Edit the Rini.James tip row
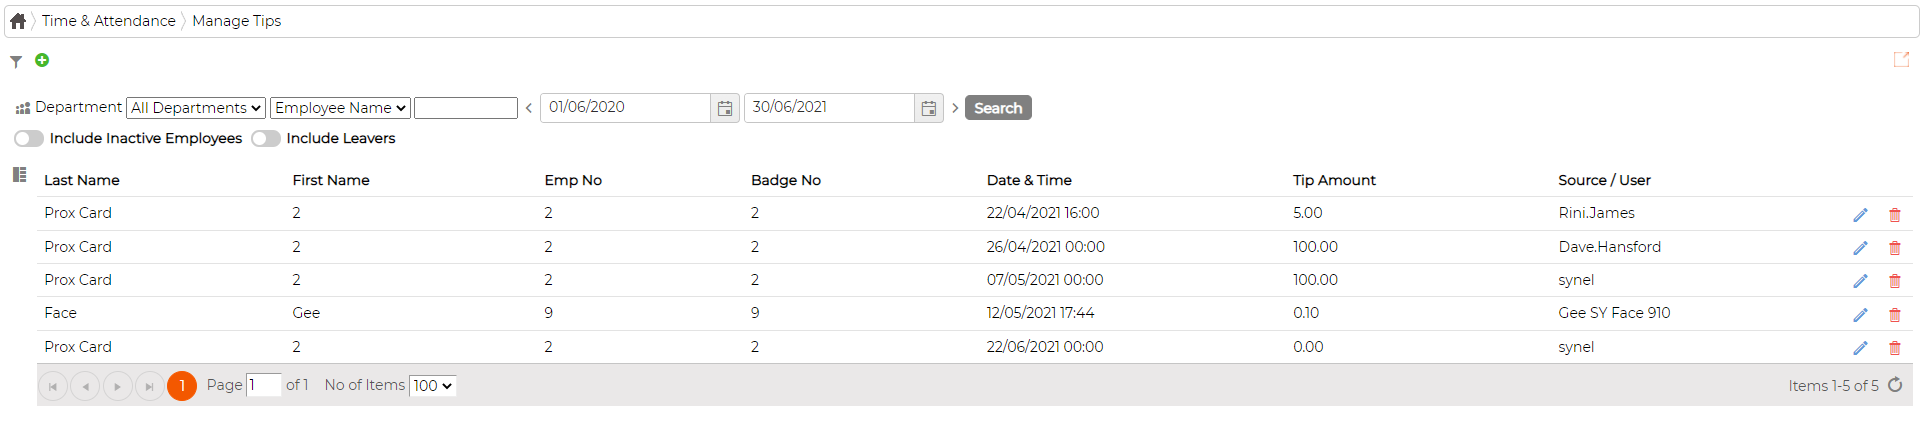The width and height of the screenshot is (1920, 439). [1860, 215]
